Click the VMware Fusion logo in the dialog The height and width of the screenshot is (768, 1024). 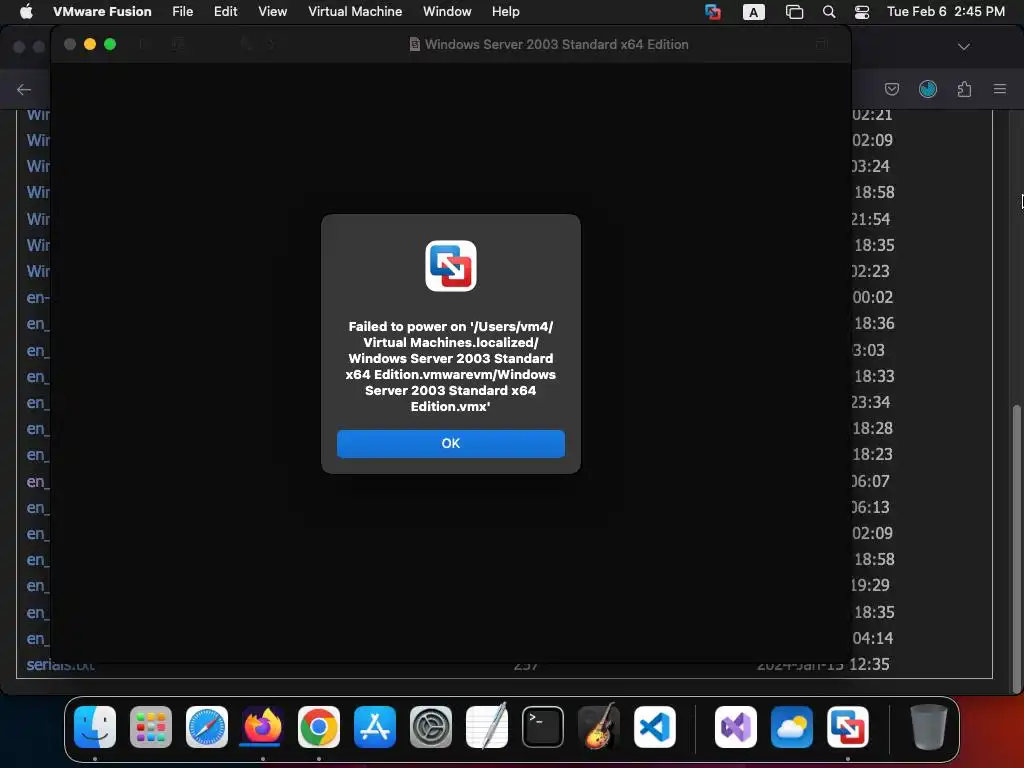click(x=451, y=266)
